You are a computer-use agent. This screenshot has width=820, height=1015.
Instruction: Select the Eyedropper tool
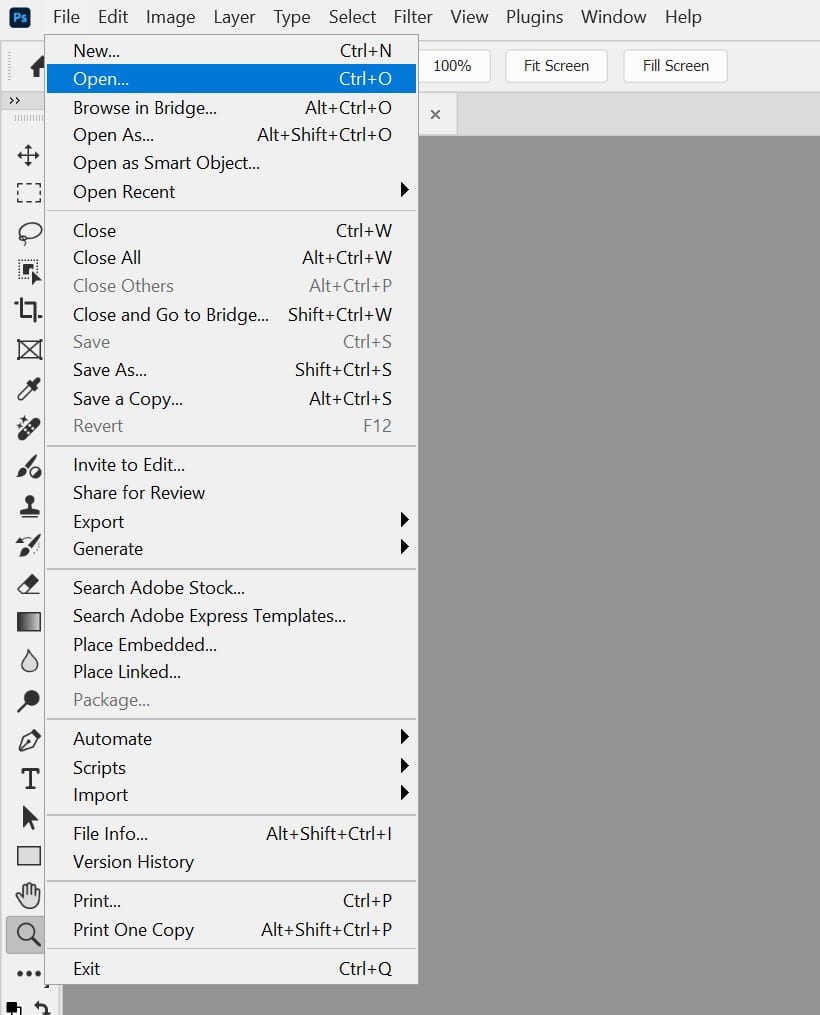pos(28,389)
